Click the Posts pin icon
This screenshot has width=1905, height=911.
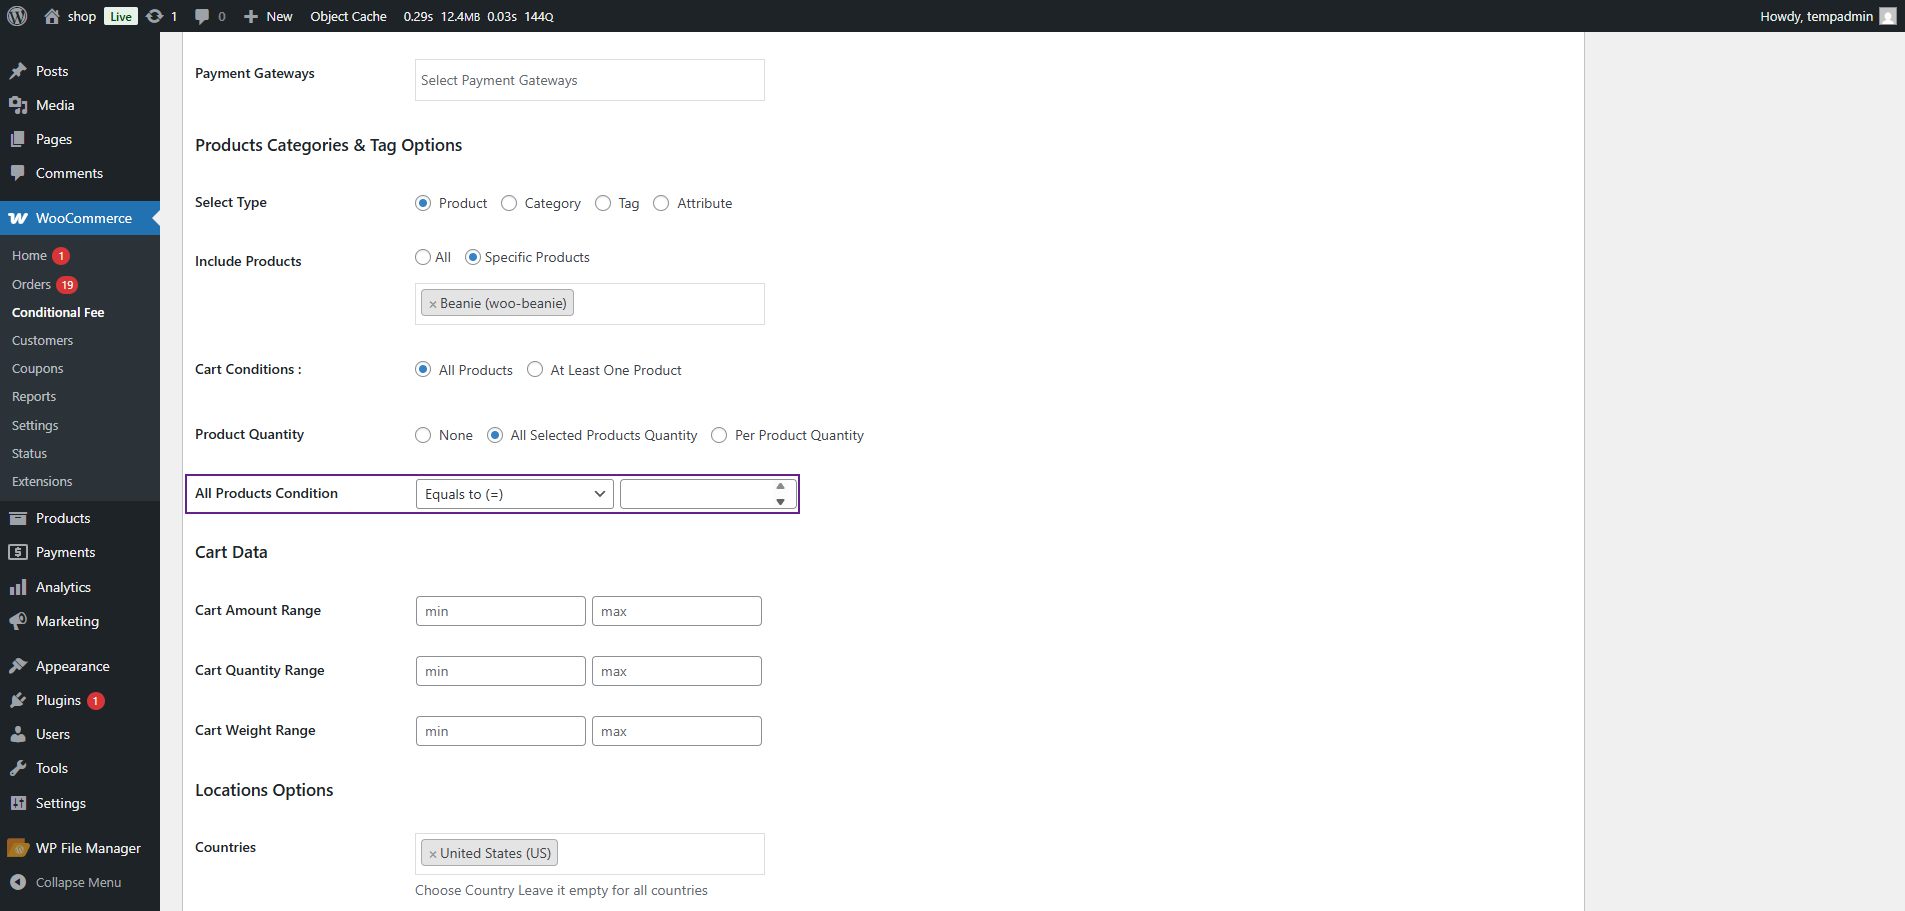pos(18,71)
